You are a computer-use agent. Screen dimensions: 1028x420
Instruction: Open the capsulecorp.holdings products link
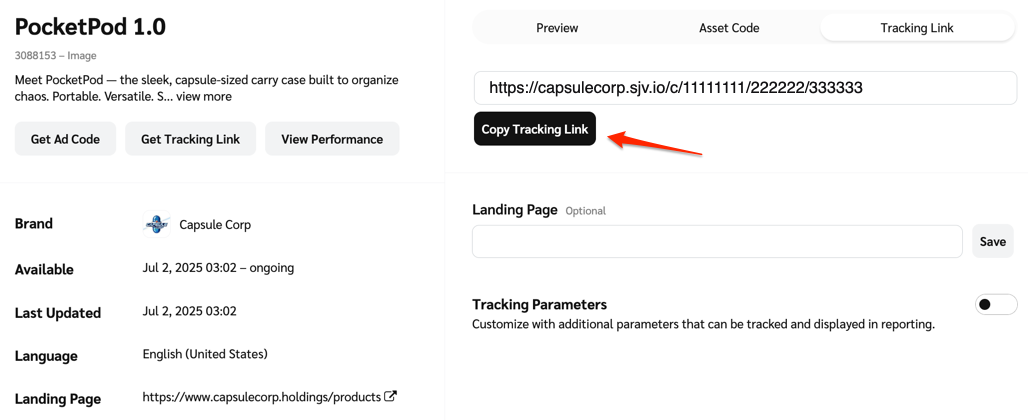pos(261,397)
